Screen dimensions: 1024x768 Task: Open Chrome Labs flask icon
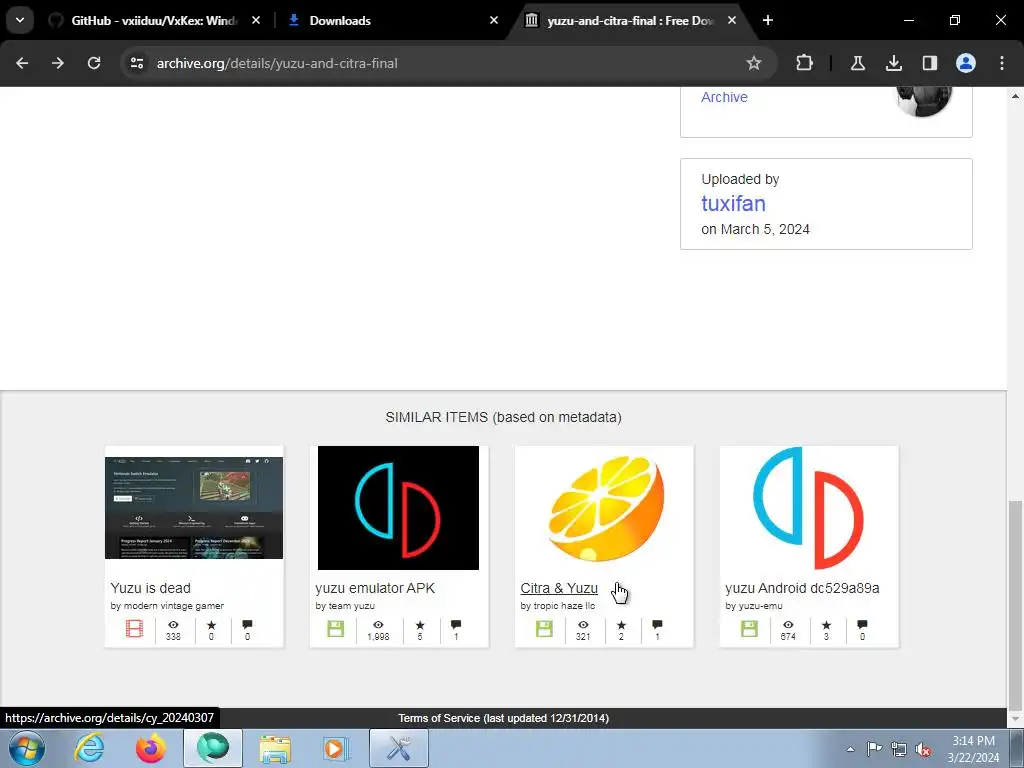(x=857, y=63)
